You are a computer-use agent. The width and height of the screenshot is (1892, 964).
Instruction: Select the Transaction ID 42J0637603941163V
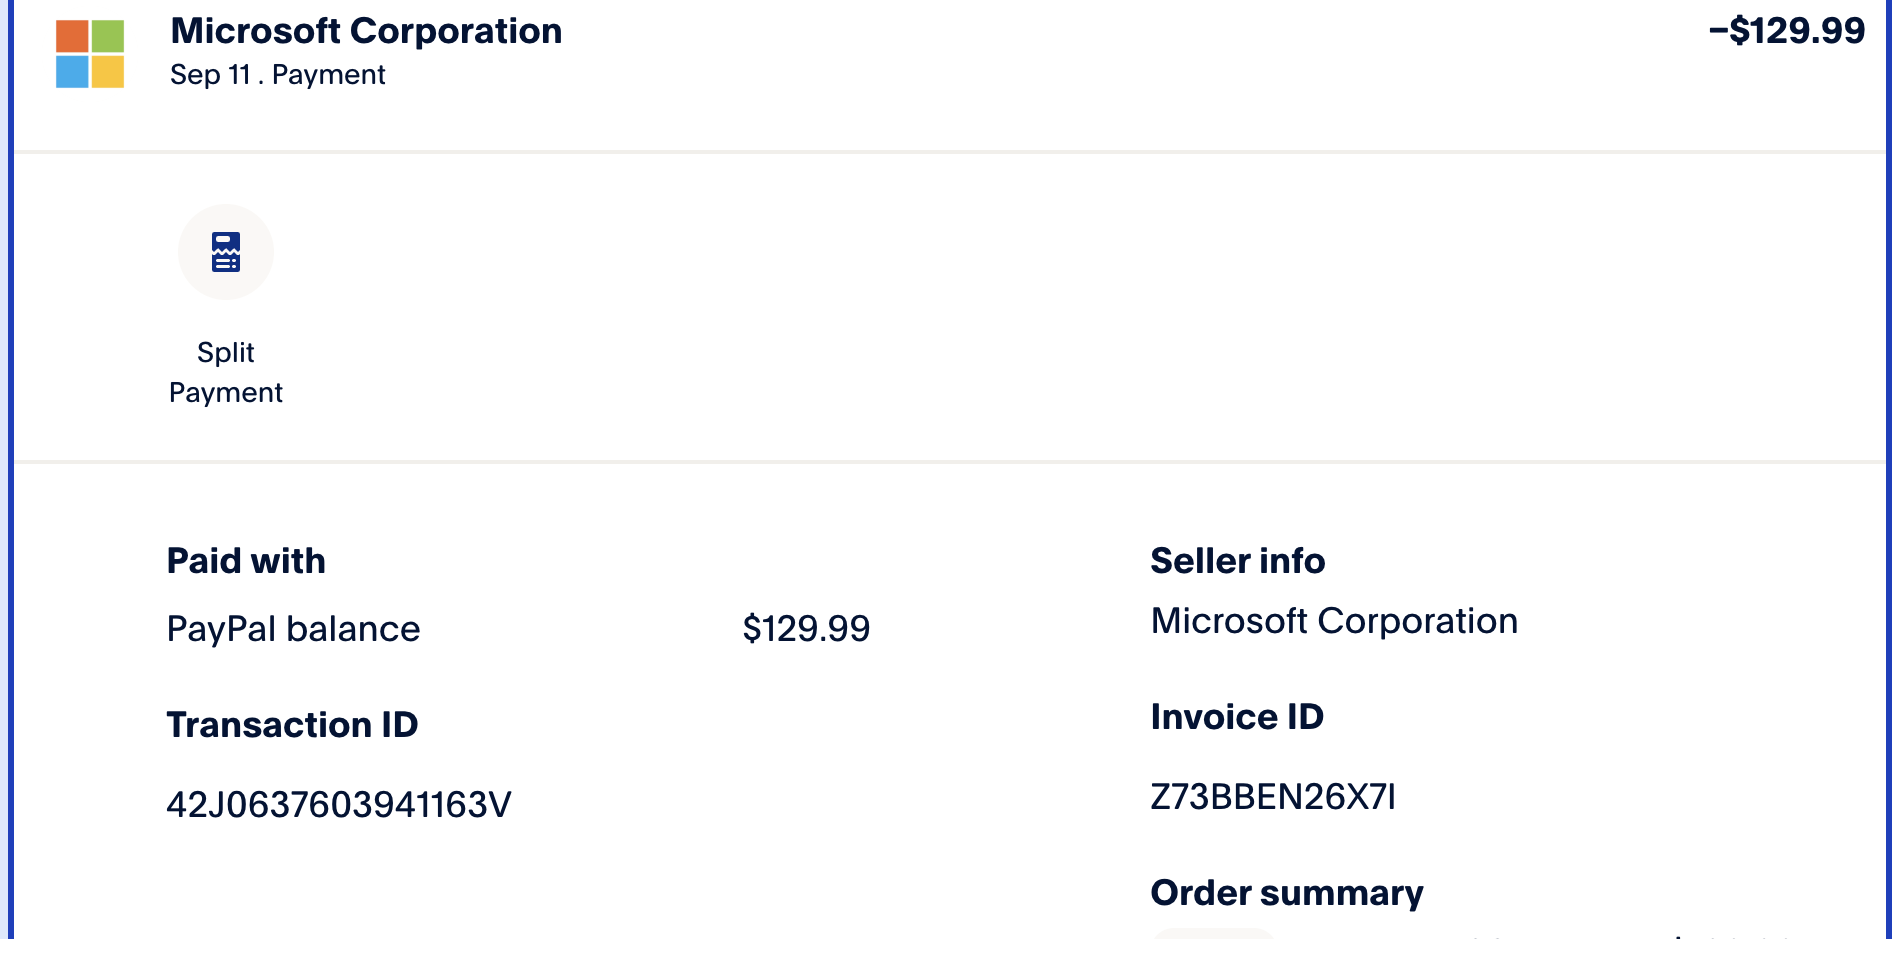(x=339, y=803)
